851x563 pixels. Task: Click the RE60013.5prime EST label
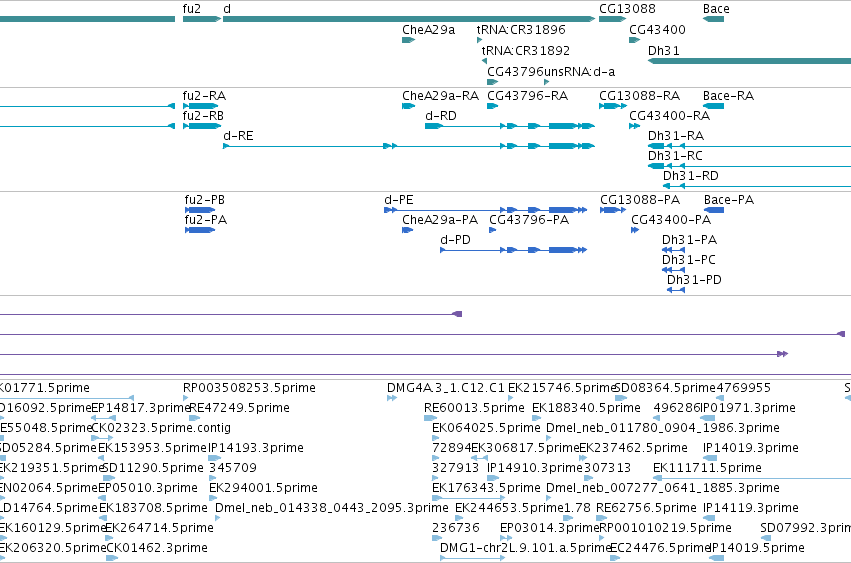[x=474, y=408]
